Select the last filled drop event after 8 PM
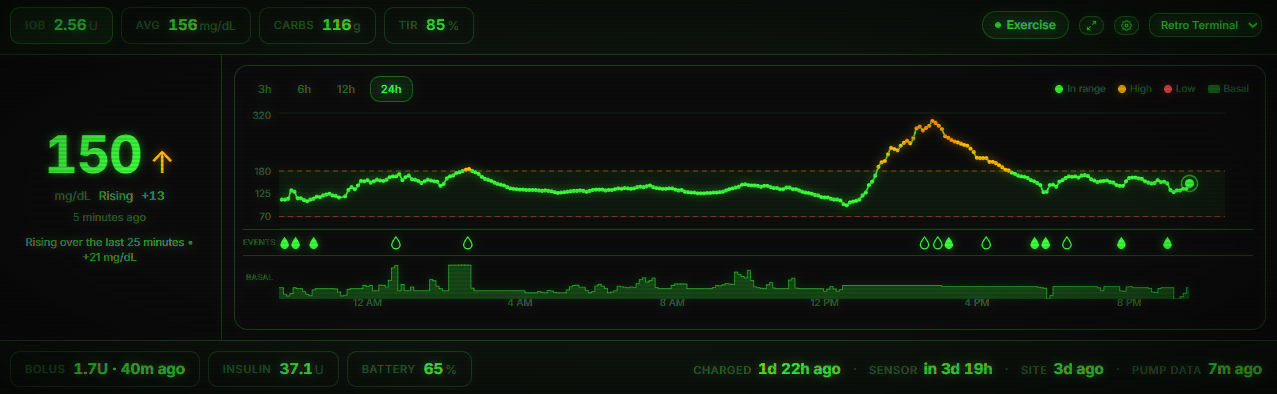 1167,243
